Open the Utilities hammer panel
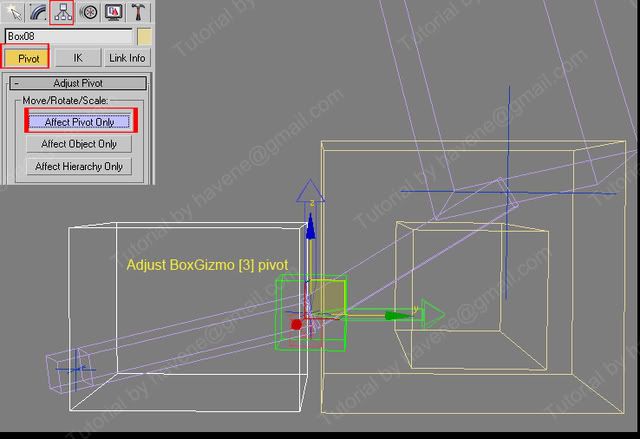Image resolution: width=640 pixels, height=439 pixels. 138,12
